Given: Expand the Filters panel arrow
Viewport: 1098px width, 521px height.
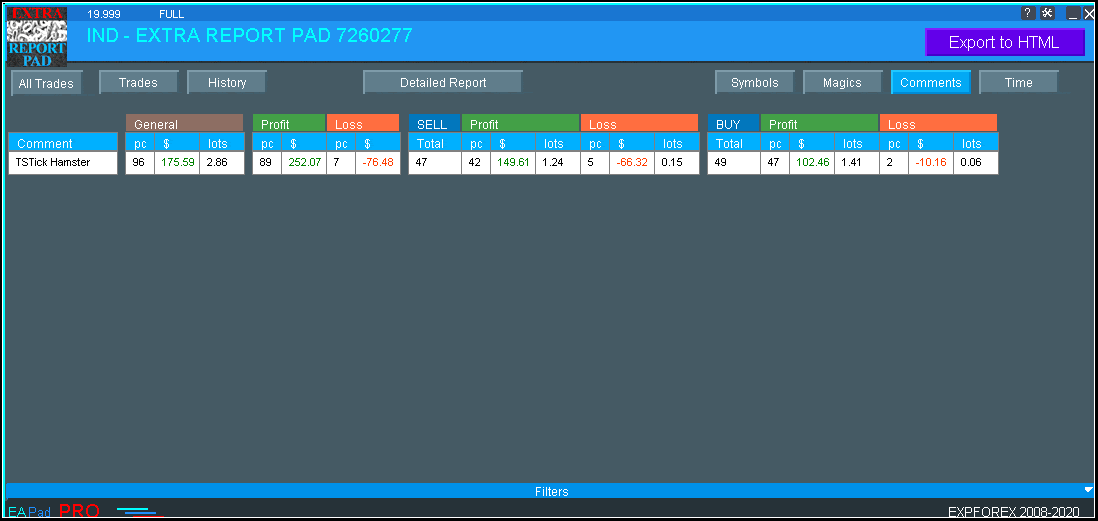Looking at the screenshot, I should point(1088,490).
